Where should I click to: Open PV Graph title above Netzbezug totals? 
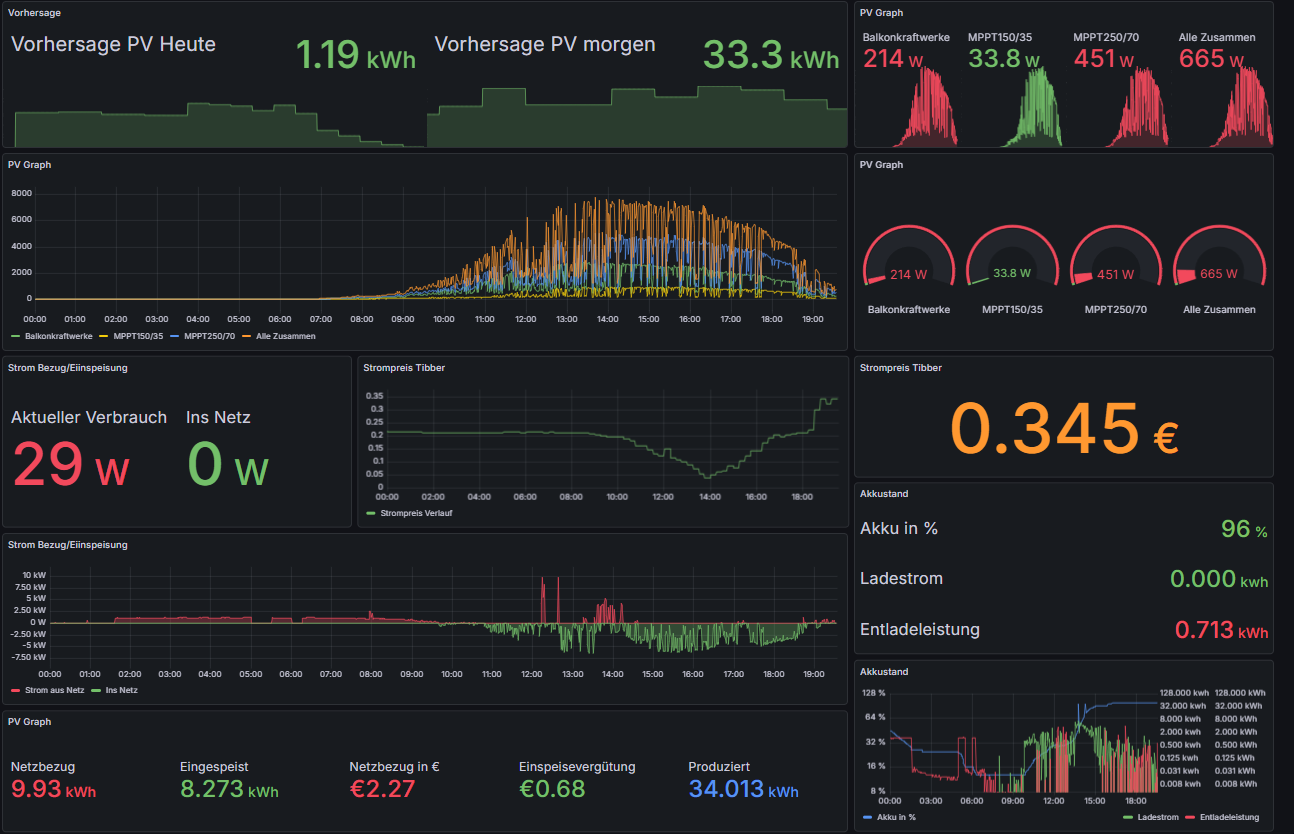29,722
